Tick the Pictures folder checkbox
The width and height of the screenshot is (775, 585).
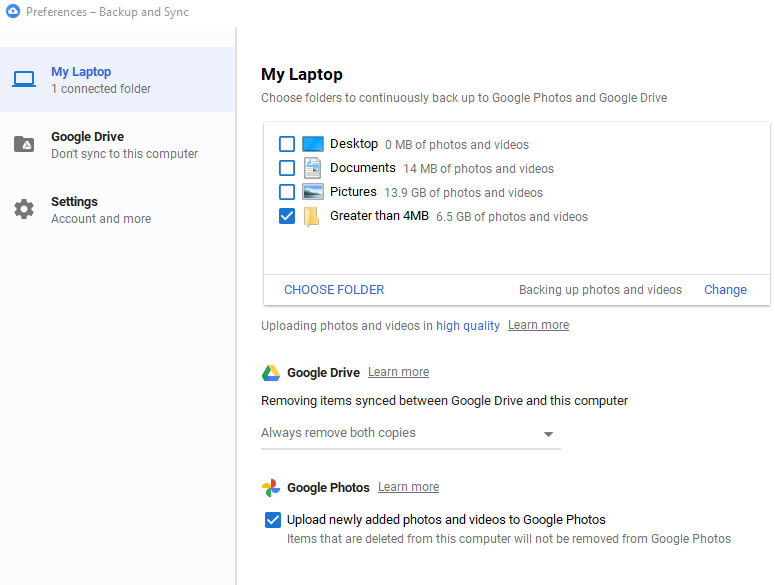coord(287,192)
